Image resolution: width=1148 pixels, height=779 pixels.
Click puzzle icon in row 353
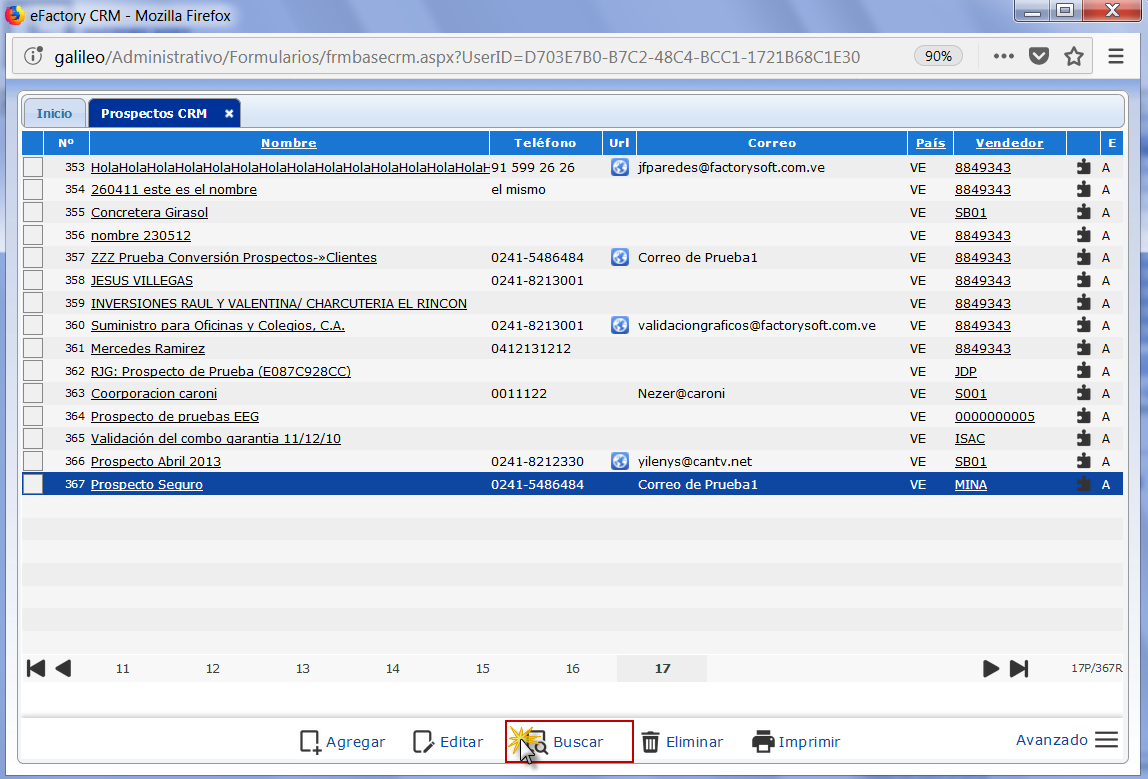[1084, 167]
